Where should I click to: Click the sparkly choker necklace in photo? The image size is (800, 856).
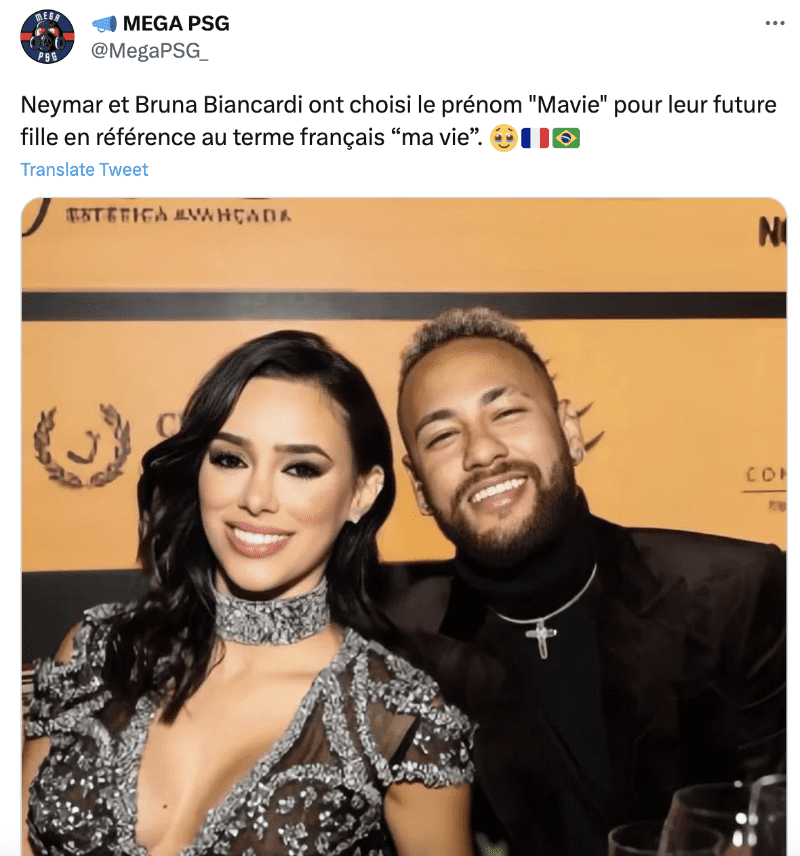[271, 613]
